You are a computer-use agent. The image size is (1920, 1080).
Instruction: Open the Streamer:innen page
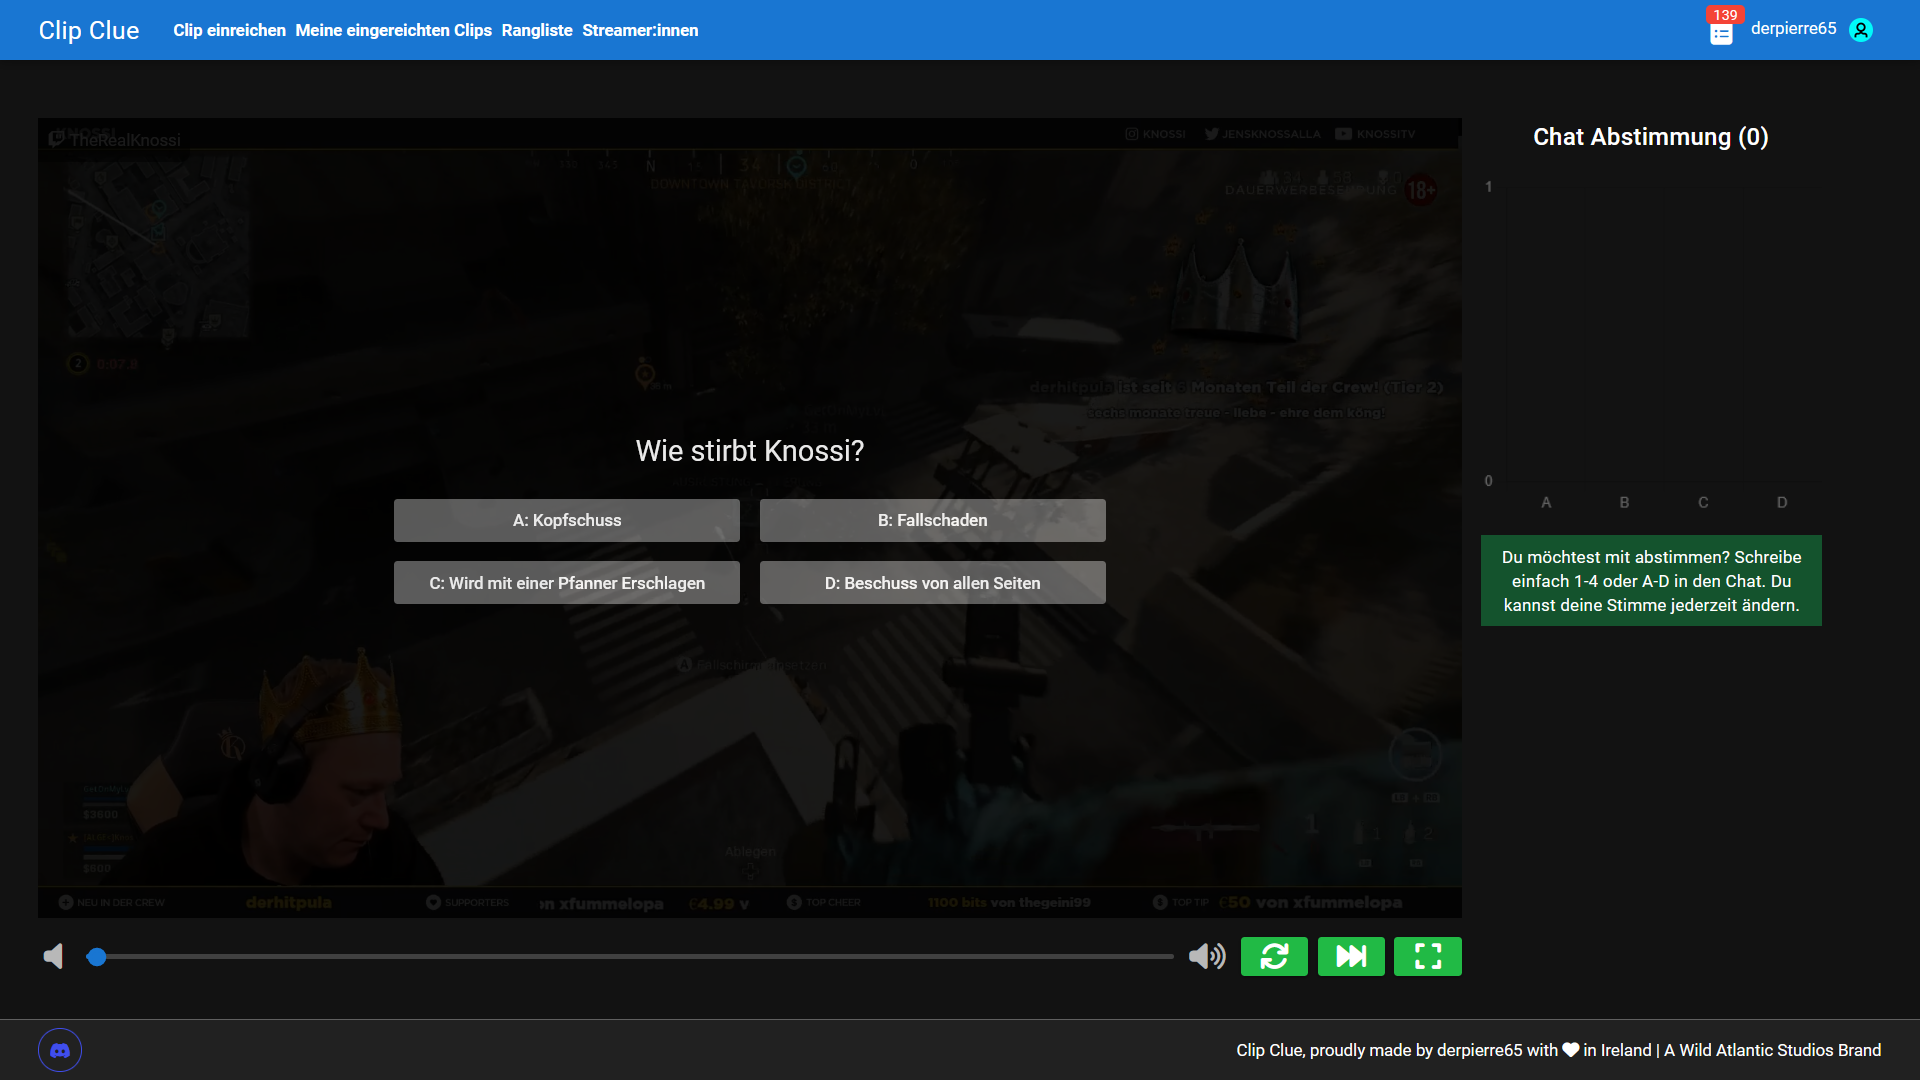(x=640, y=30)
